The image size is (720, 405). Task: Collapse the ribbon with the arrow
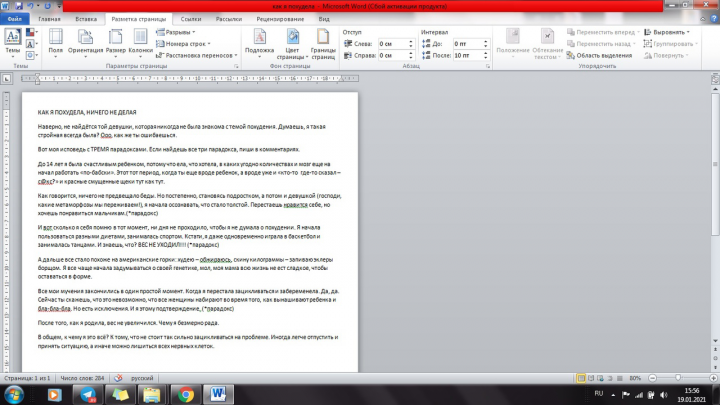pyautogui.click(x=703, y=19)
